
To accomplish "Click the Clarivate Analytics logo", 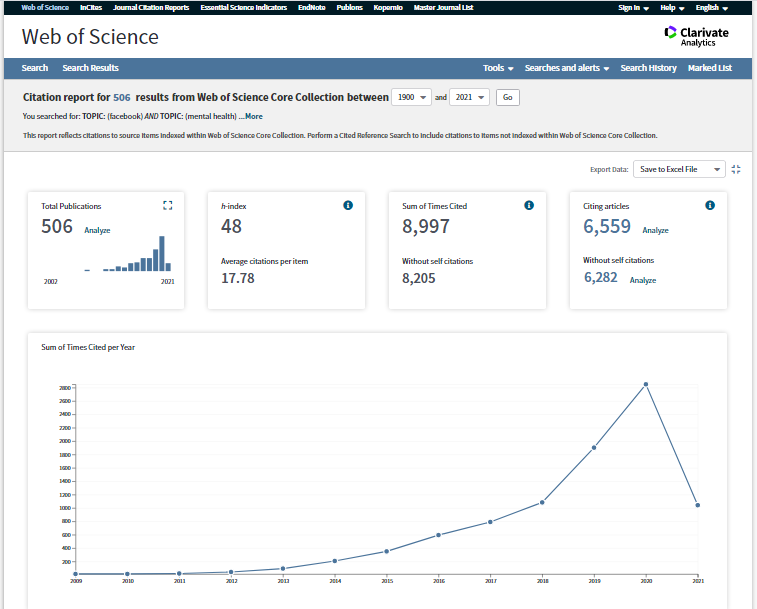I will tap(697, 37).
